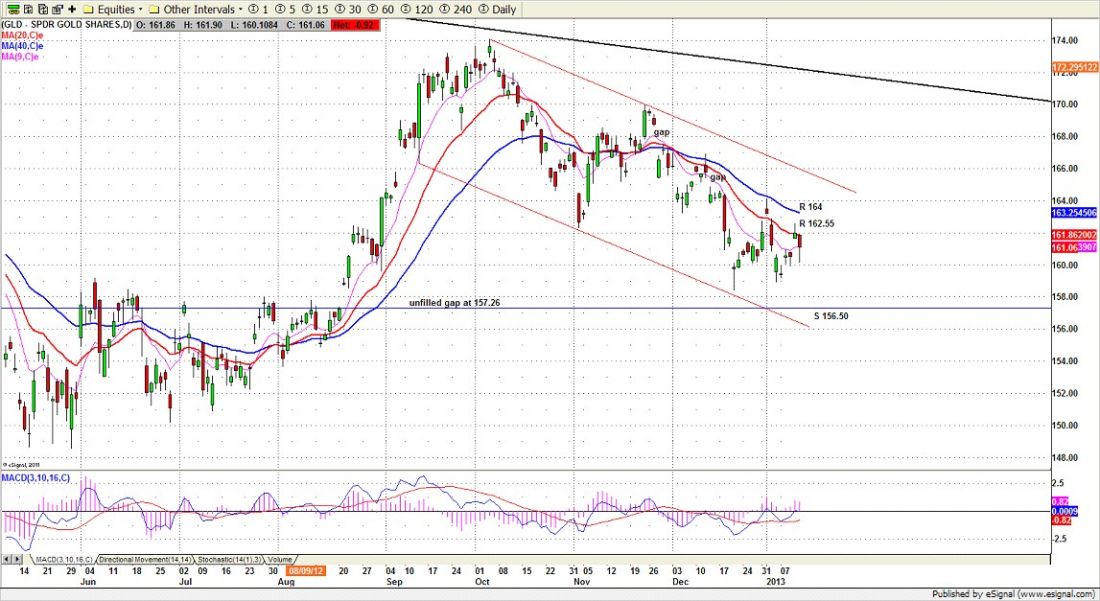Click the MA(20,C) moving average label
The image size is (1100, 601).
pyautogui.click(x=21, y=34)
